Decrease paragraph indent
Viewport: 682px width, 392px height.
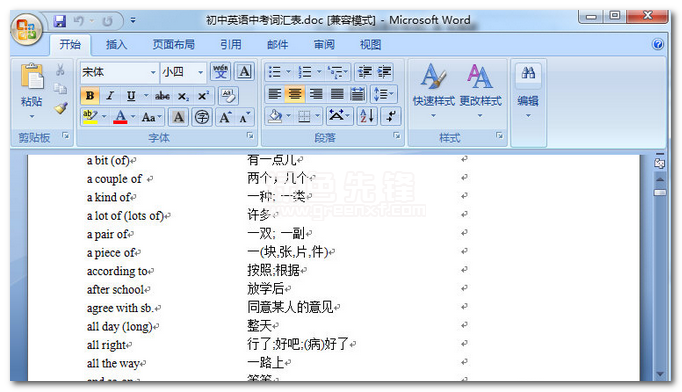coord(364,72)
